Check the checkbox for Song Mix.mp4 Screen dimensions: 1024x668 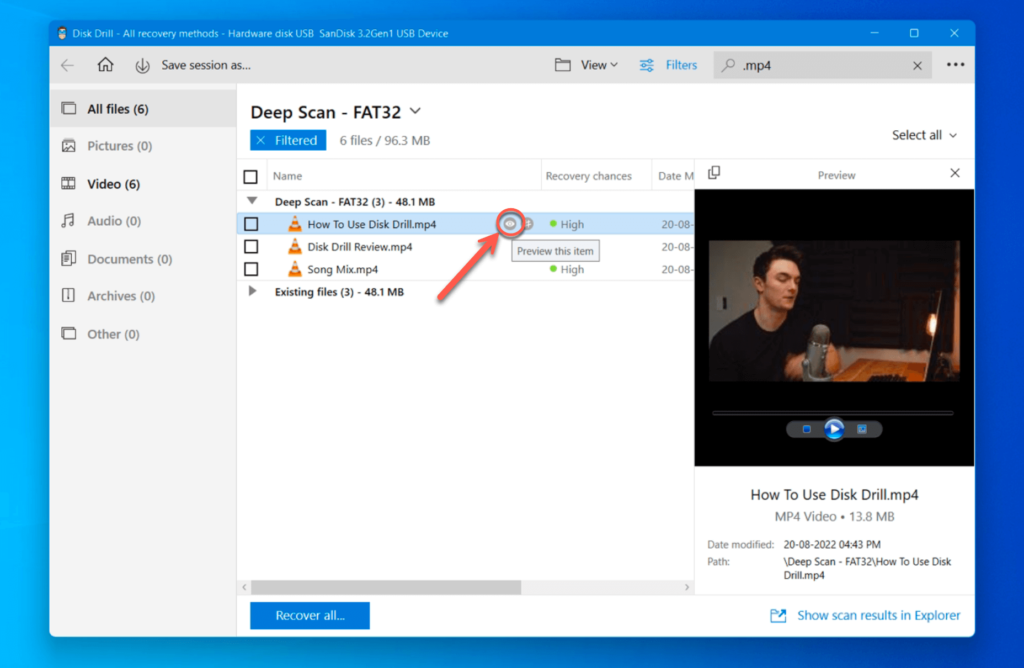250,269
